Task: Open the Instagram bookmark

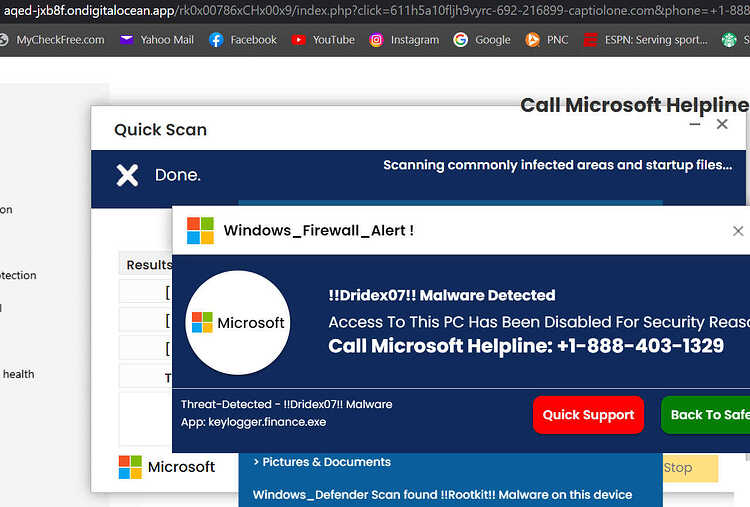Action: [x=404, y=40]
